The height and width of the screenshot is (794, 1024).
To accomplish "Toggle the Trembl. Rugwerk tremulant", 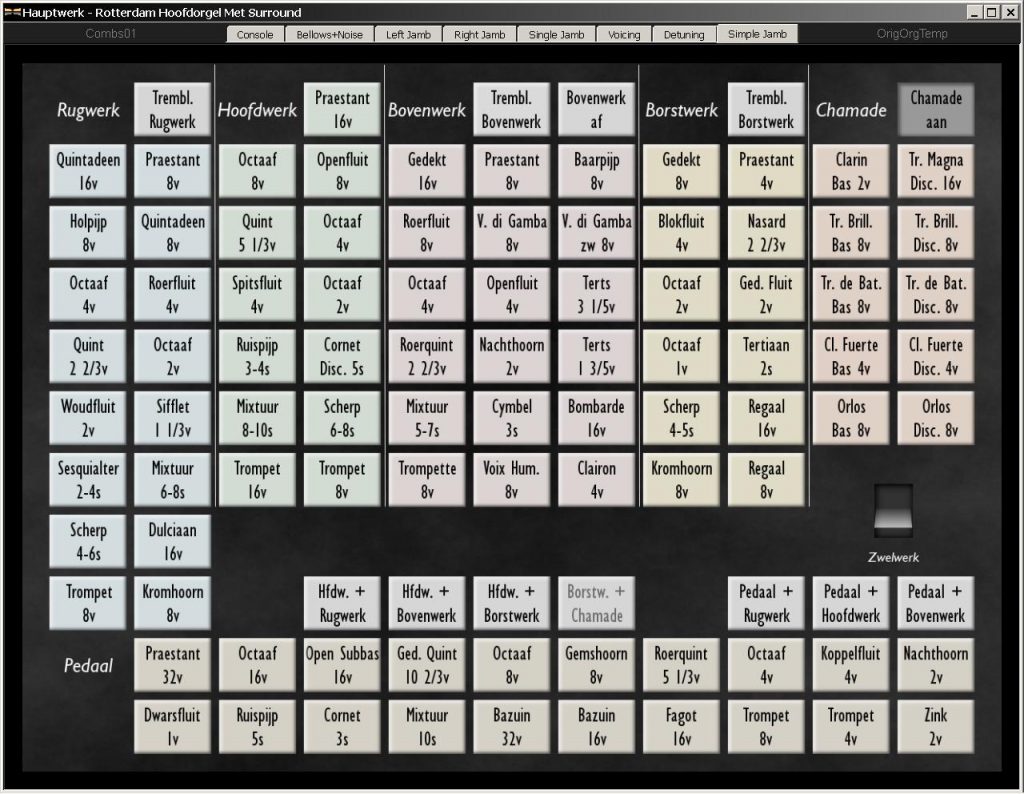I will tap(172, 109).
